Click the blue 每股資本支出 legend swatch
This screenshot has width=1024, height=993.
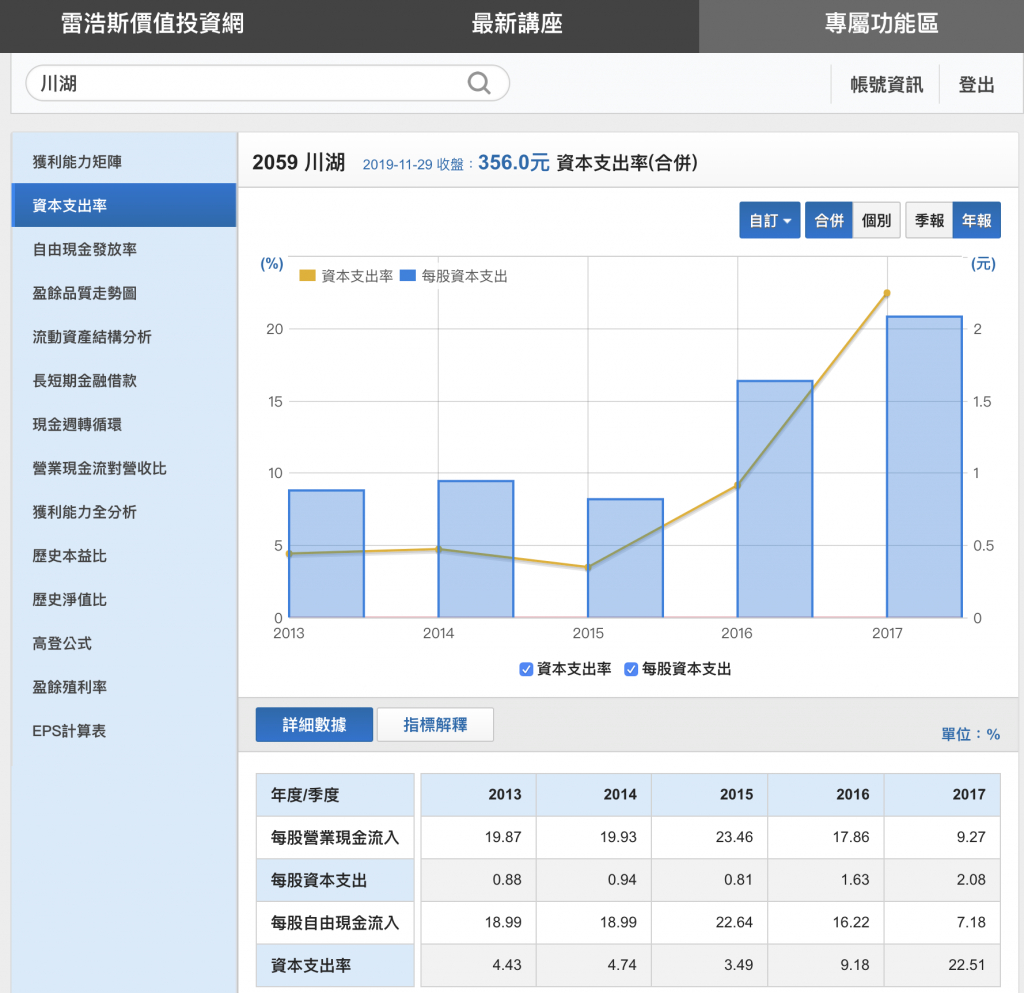tap(407, 276)
